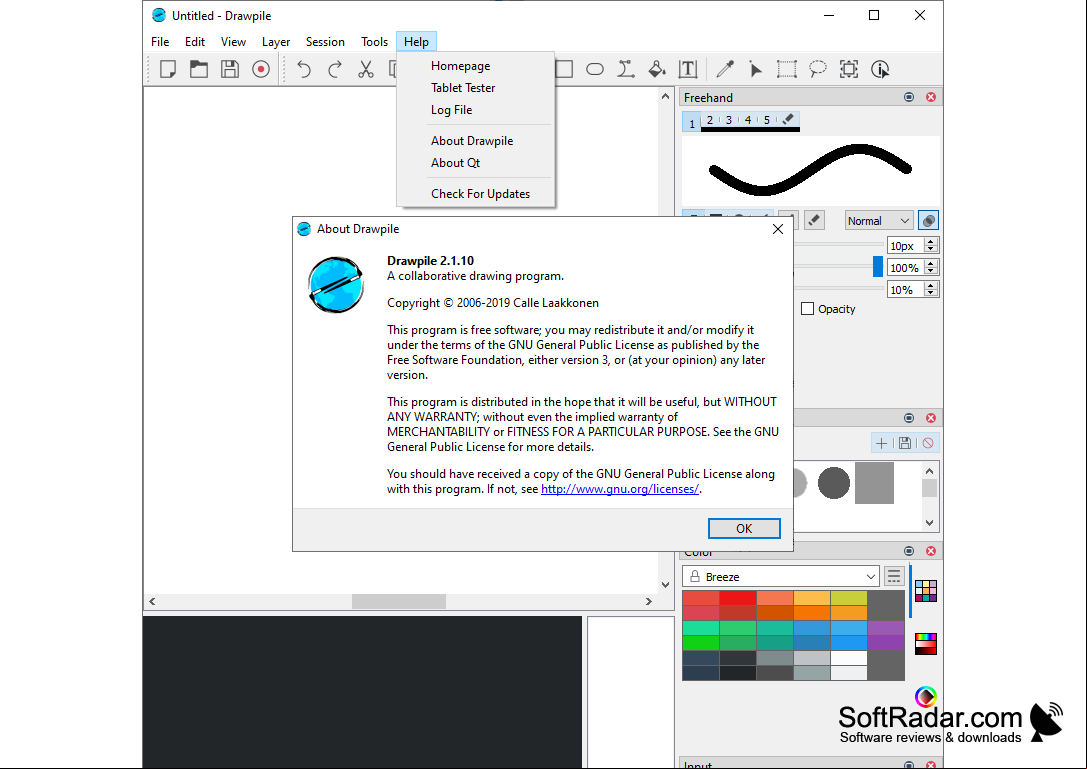Float the Freehand dock panel
Screen dimensions: 1087x769
(909, 97)
